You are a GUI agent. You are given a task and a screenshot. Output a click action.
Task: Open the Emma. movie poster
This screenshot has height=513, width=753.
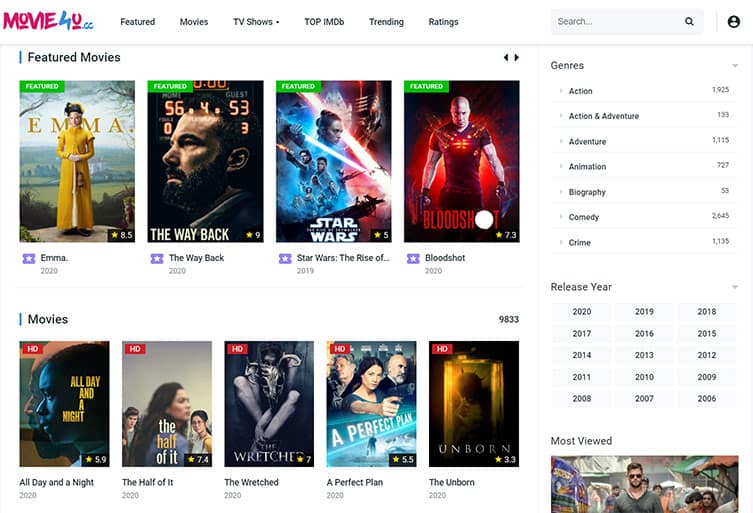point(77,161)
